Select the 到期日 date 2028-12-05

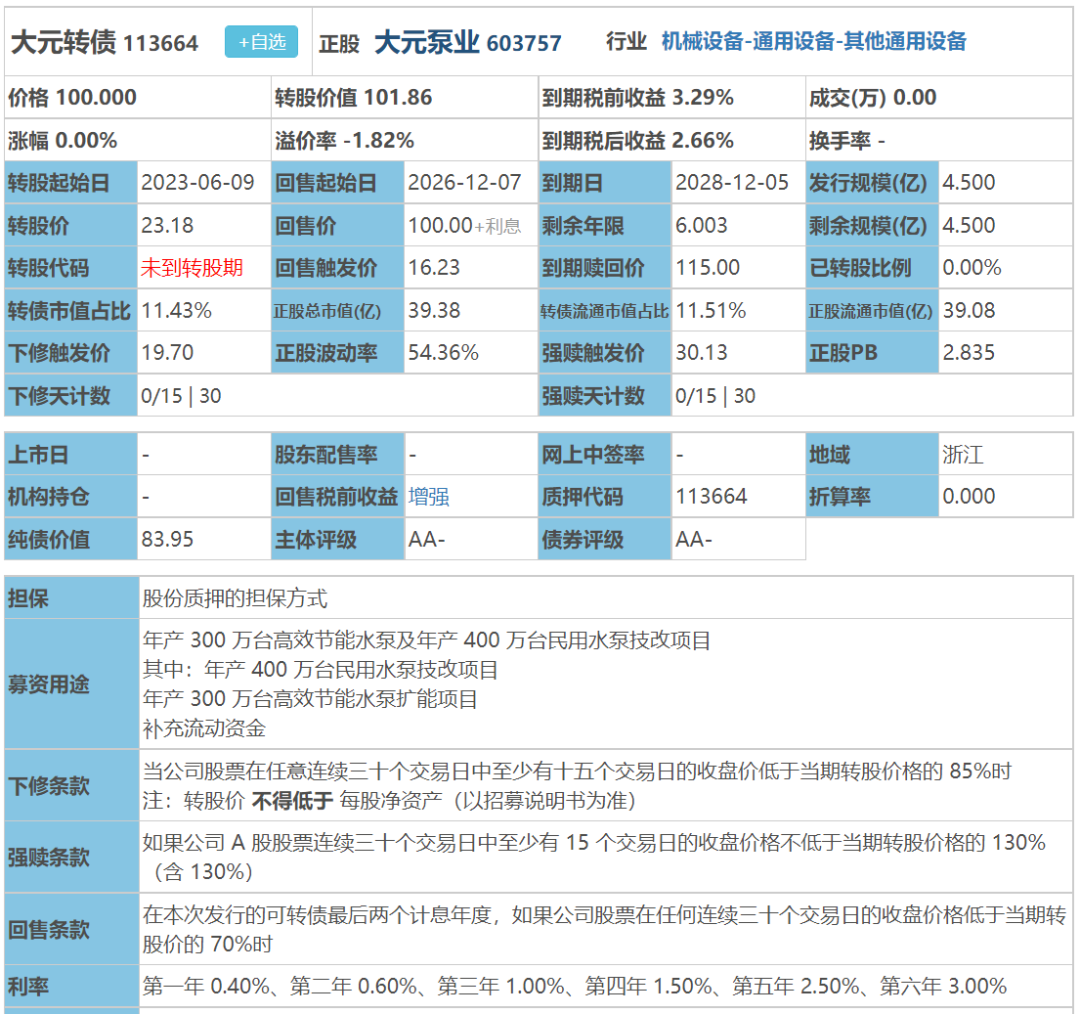732,183
